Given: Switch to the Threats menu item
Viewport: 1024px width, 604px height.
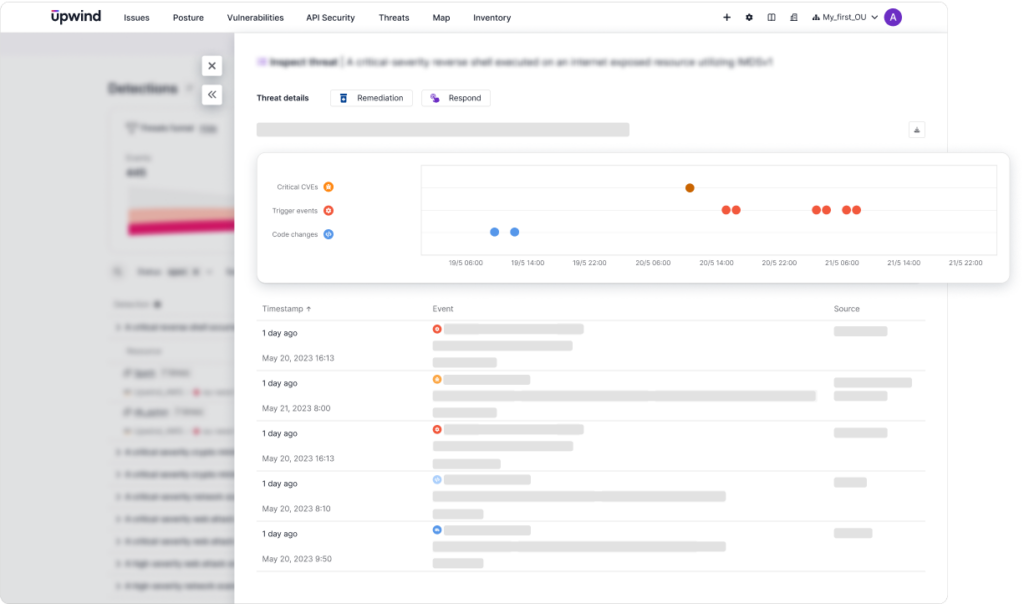Looking at the screenshot, I should click(x=393, y=17).
